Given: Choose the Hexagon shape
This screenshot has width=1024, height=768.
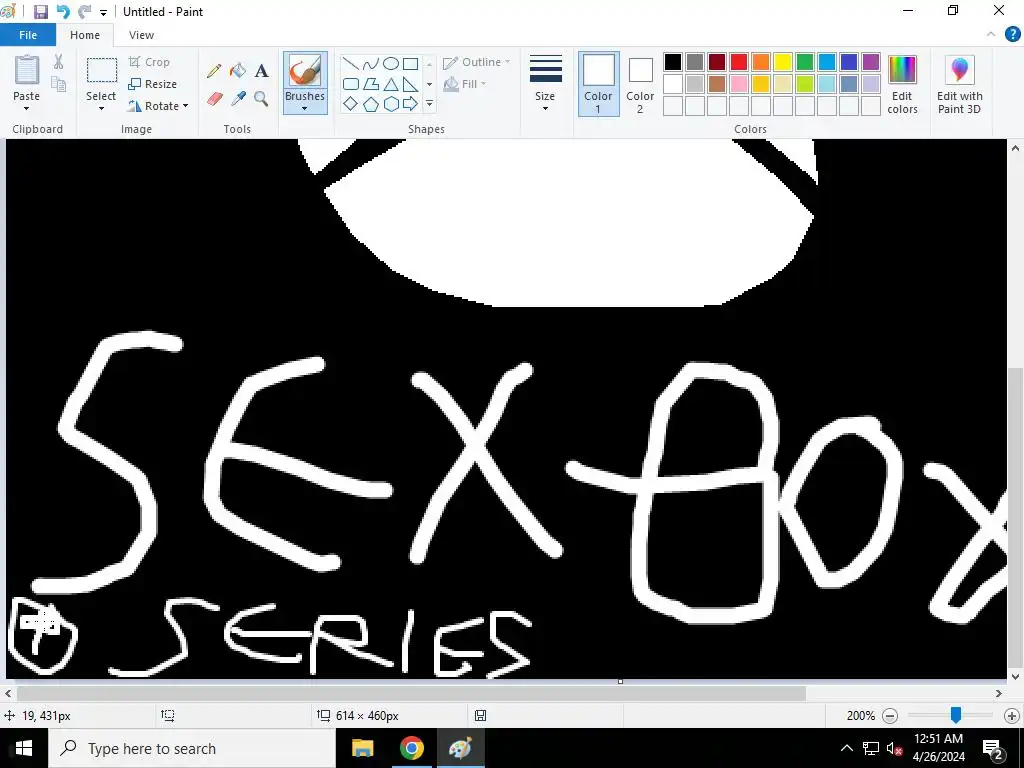Looking at the screenshot, I should tap(391, 104).
